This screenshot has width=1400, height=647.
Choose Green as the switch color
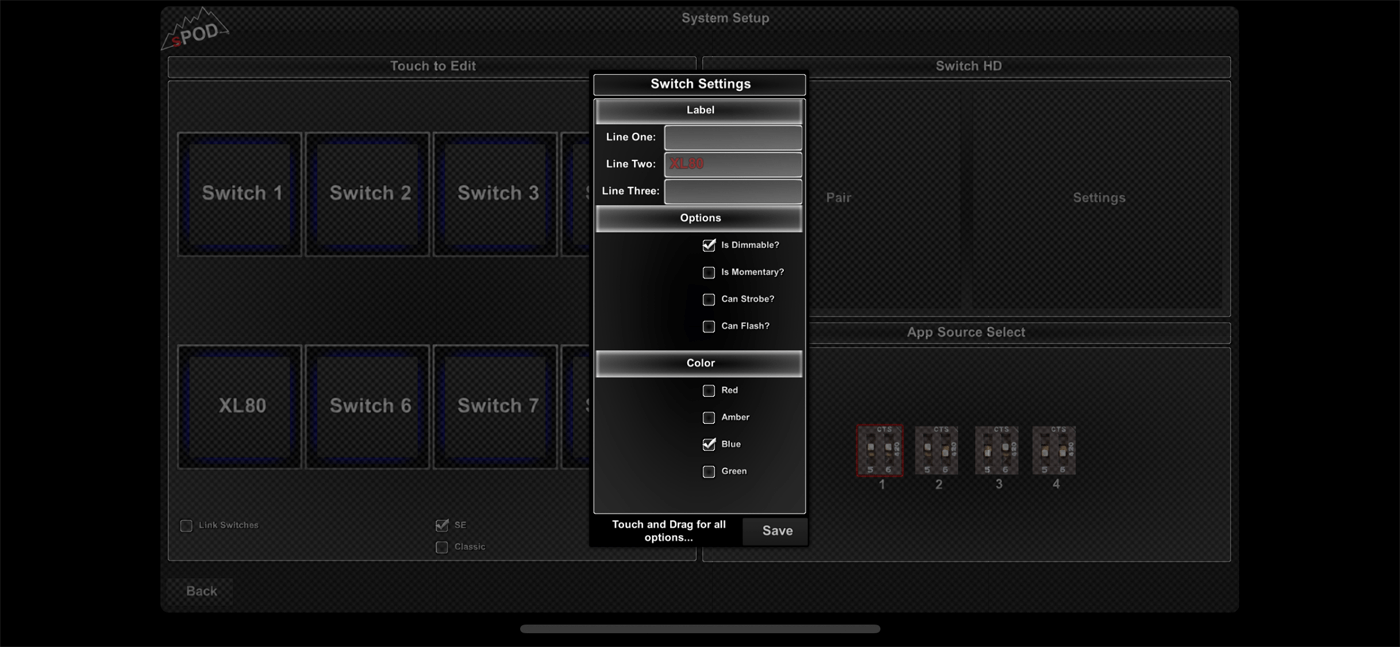[x=709, y=470]
